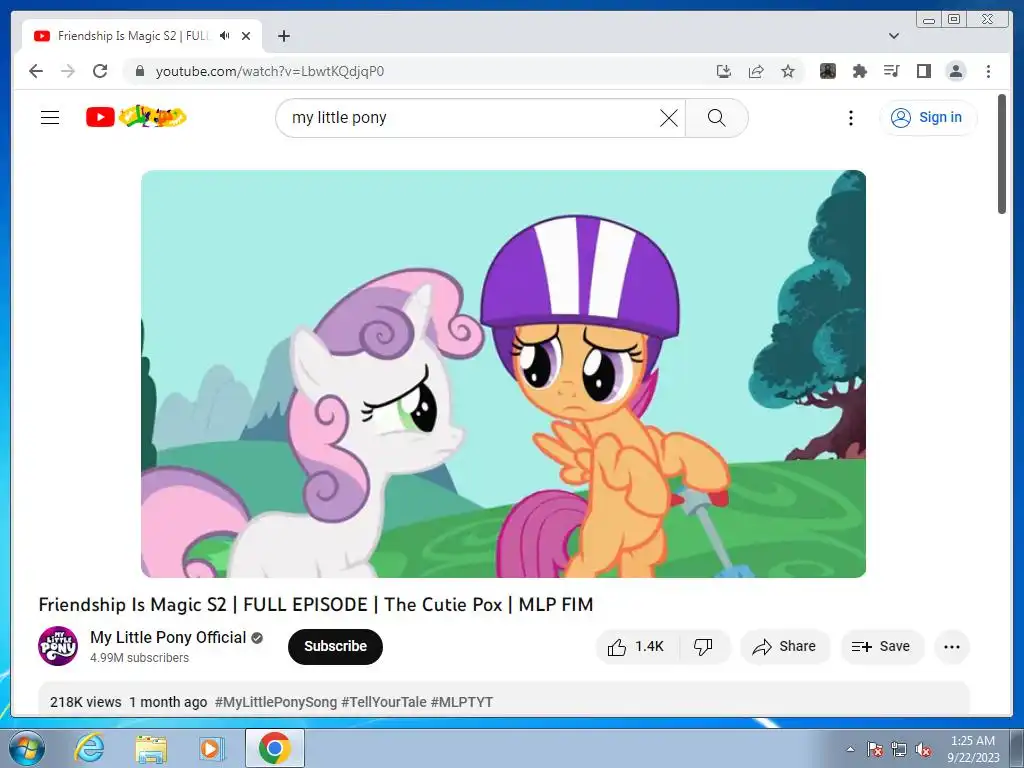The height and width of the screenshot is (768, 1024).
Task: Open the #TellYourTale hashtag
Action: pyautogui.click(x=383, y=702)
